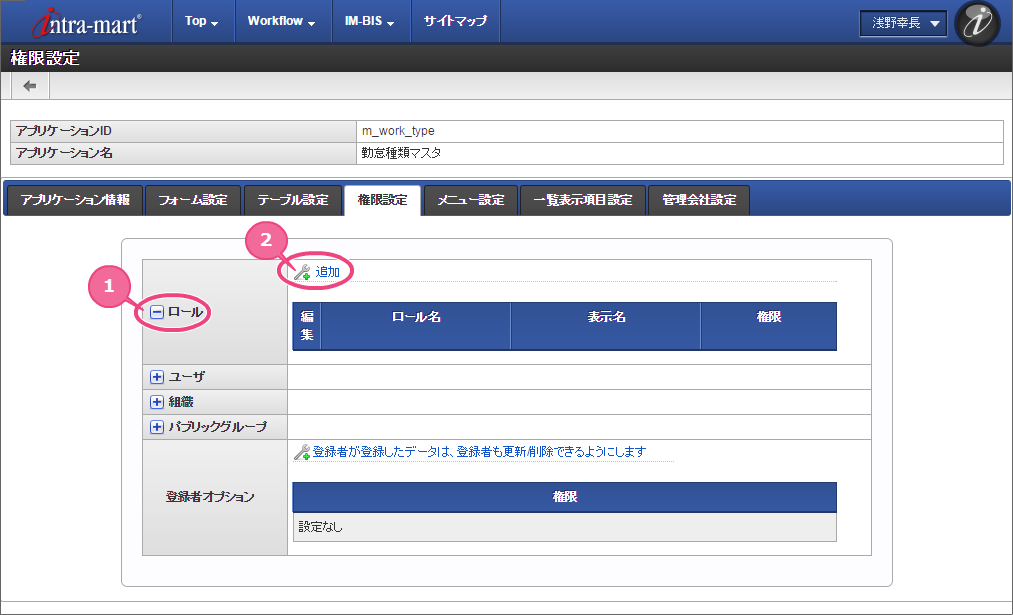Screen dimensions: 1013x615
Task: Click the intra-mart logo
Action: tap(87, 22)
